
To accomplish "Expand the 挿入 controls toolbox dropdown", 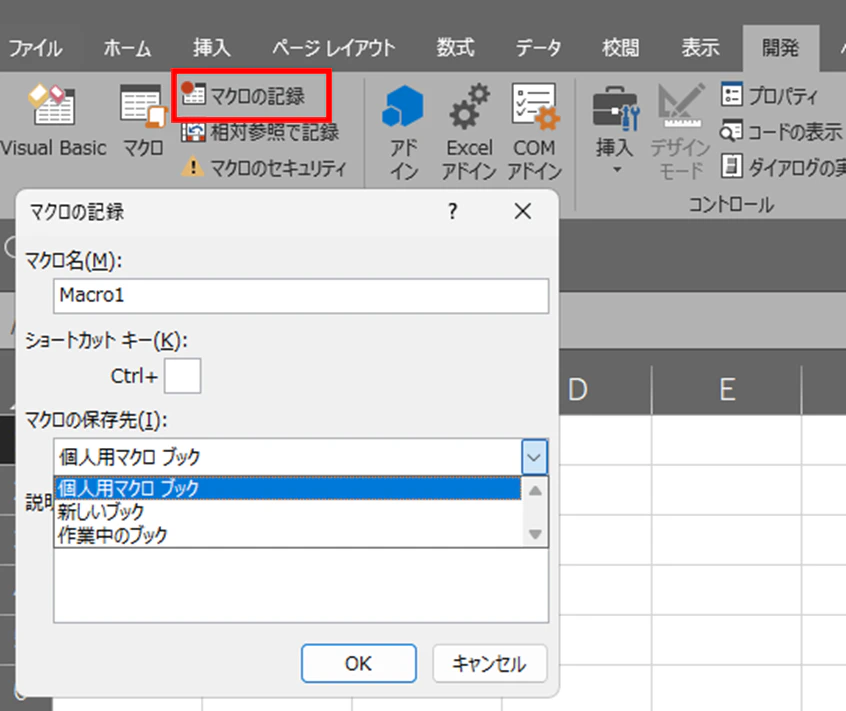I will click(x=616, y=129).
